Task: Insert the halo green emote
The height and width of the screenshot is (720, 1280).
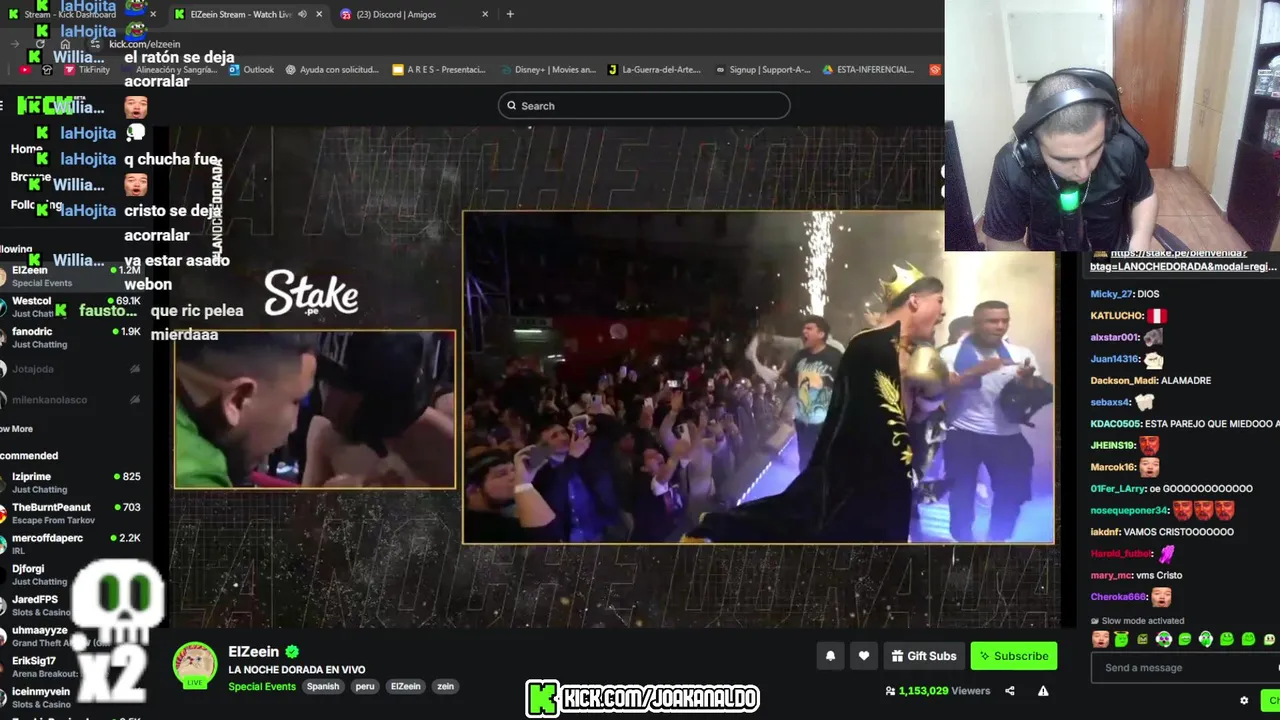Action: 1121,639
